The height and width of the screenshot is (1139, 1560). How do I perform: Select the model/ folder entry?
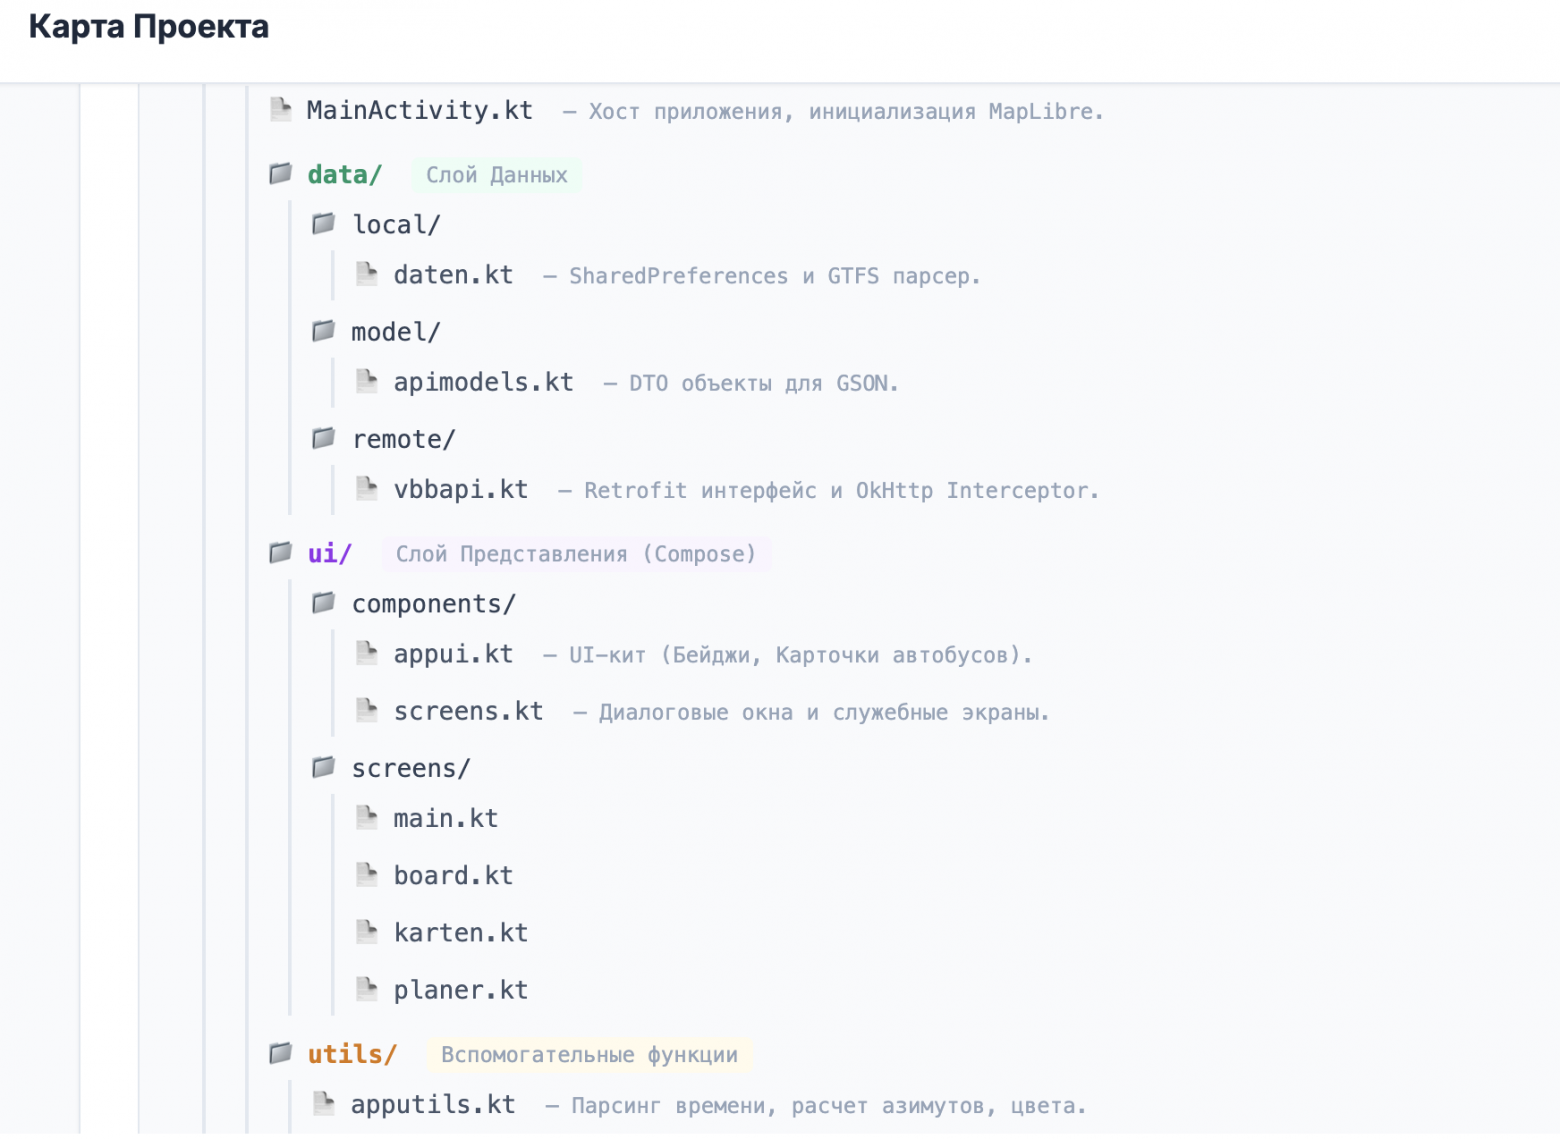pyautogui.click(x=395, y=332)
